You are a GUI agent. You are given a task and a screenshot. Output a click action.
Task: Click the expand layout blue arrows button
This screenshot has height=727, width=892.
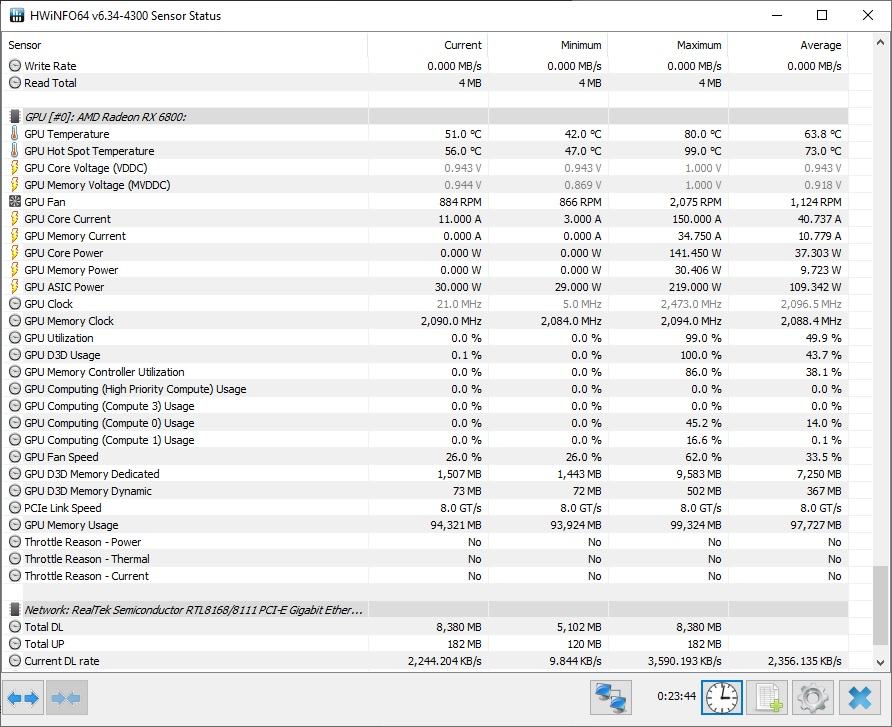point(23,697)
